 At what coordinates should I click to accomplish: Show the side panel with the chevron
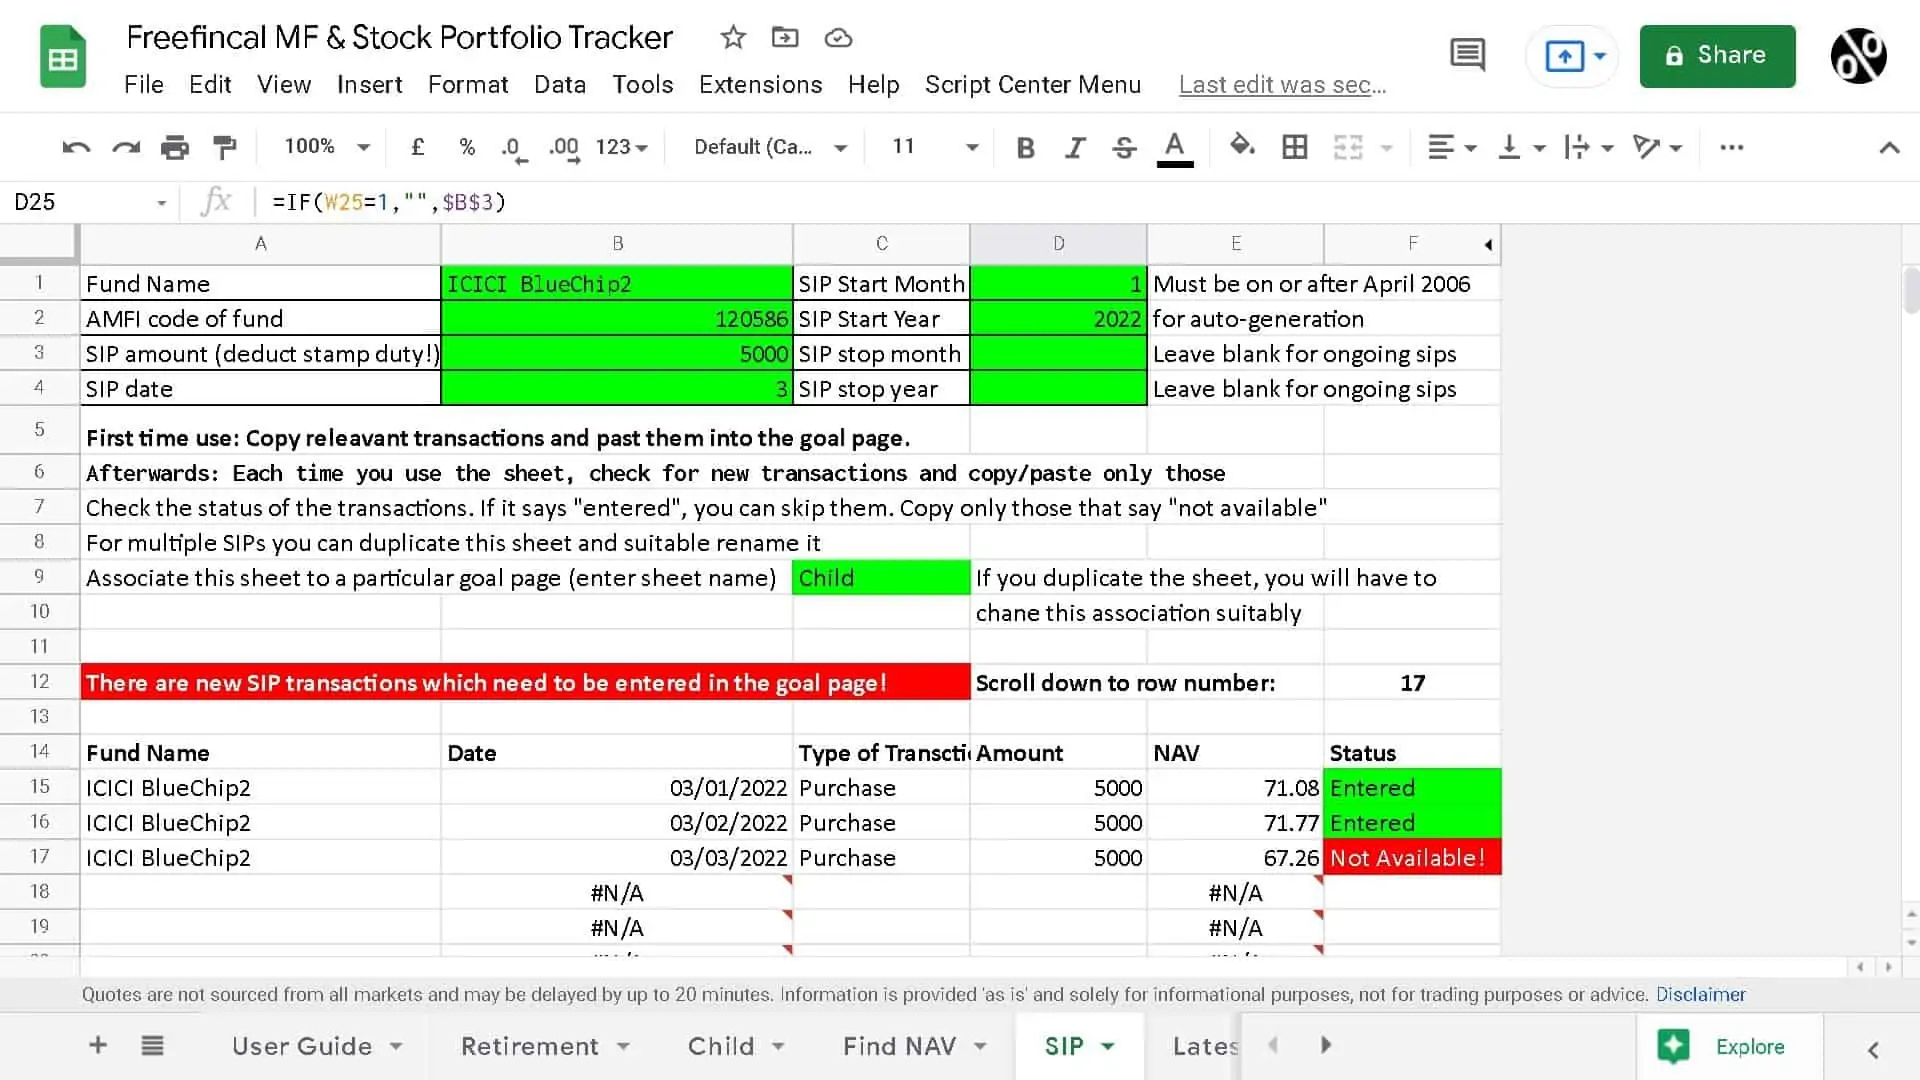1873,1049
